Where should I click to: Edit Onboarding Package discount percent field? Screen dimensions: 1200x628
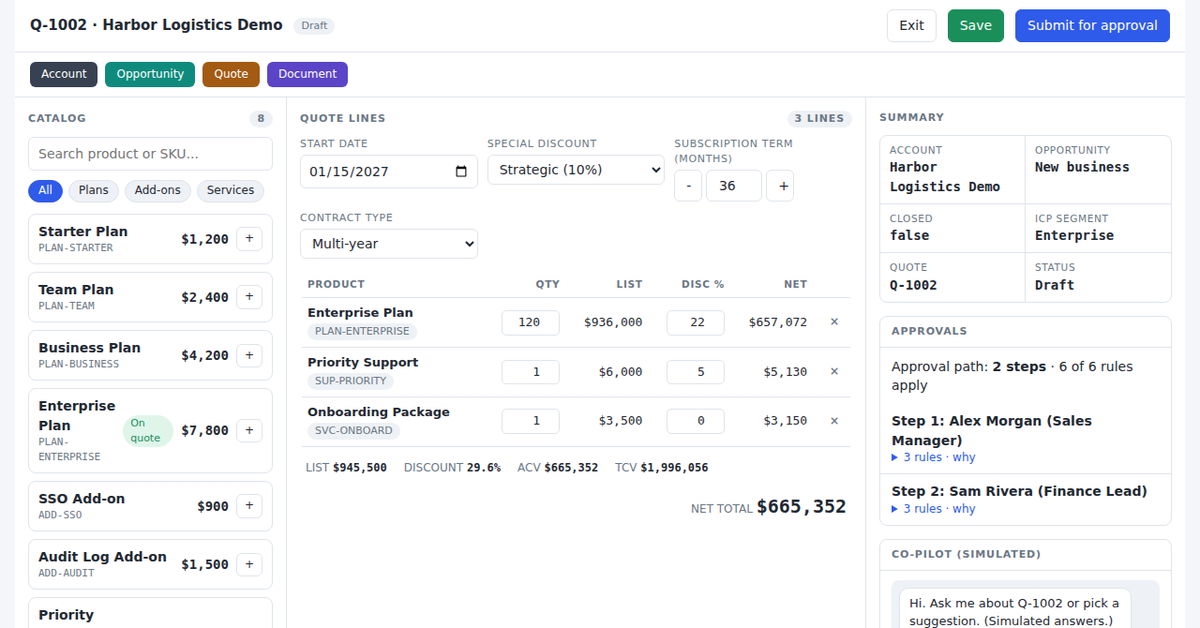[696, 421]
